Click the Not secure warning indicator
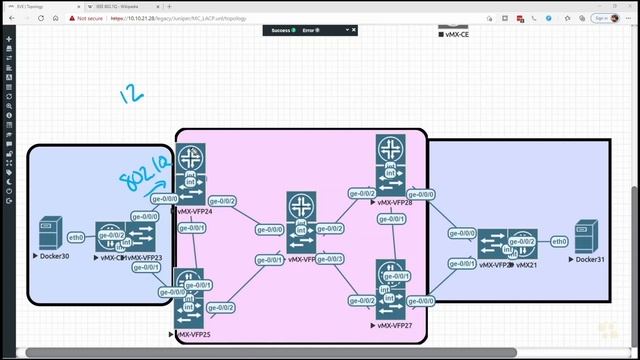The image size is (640, 360). (x=86, y=18)
